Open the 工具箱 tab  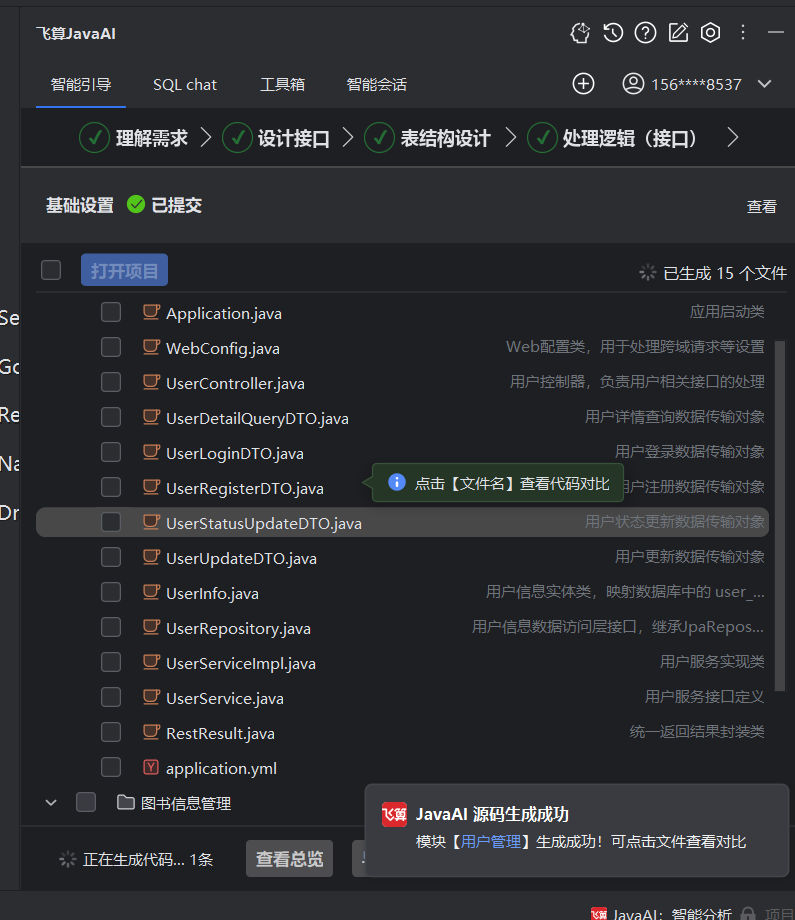coord(282,84)
